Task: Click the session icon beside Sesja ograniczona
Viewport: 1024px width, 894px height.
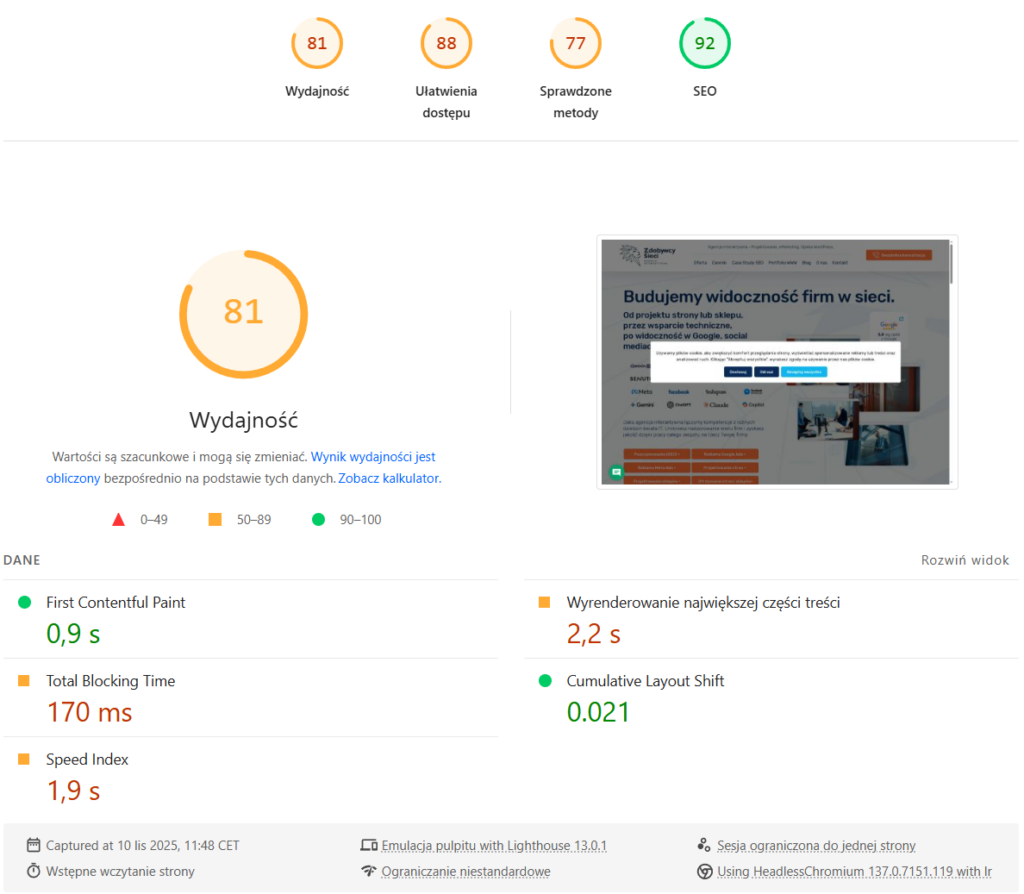Action: (x=706, y=845)
